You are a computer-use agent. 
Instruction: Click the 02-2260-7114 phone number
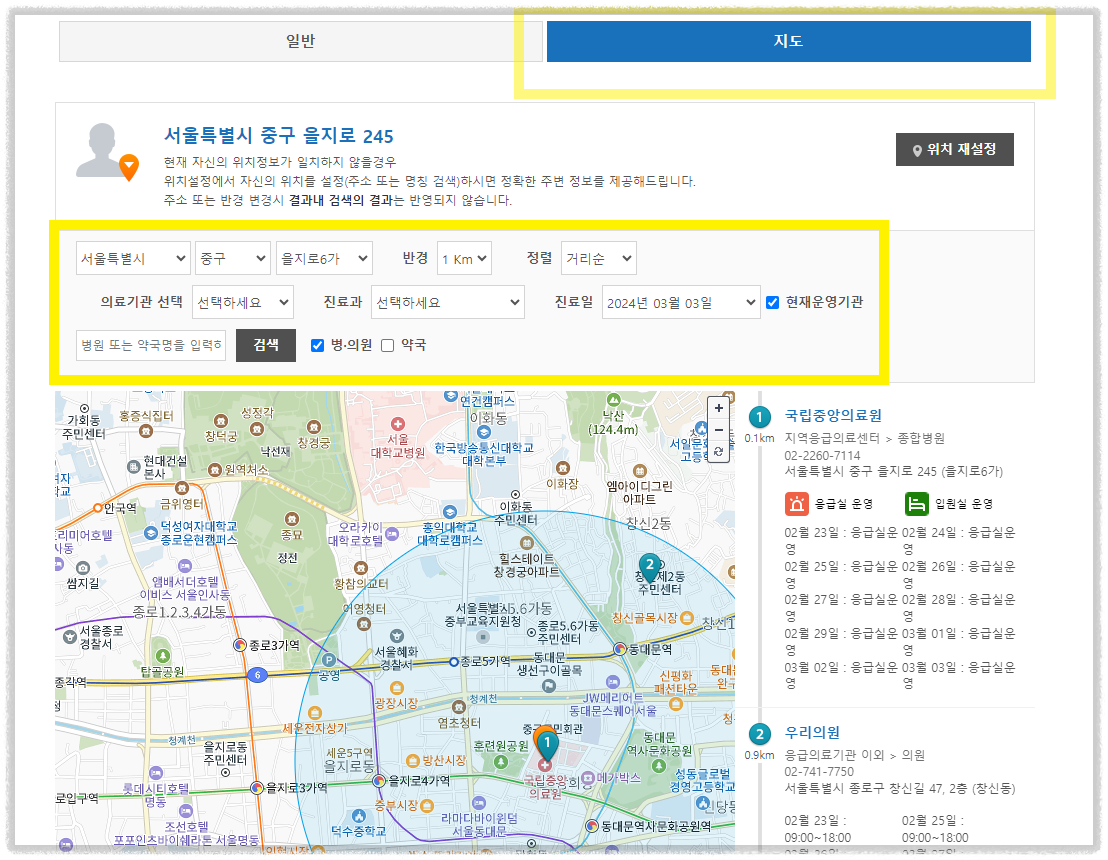click(x=823, y=456)
